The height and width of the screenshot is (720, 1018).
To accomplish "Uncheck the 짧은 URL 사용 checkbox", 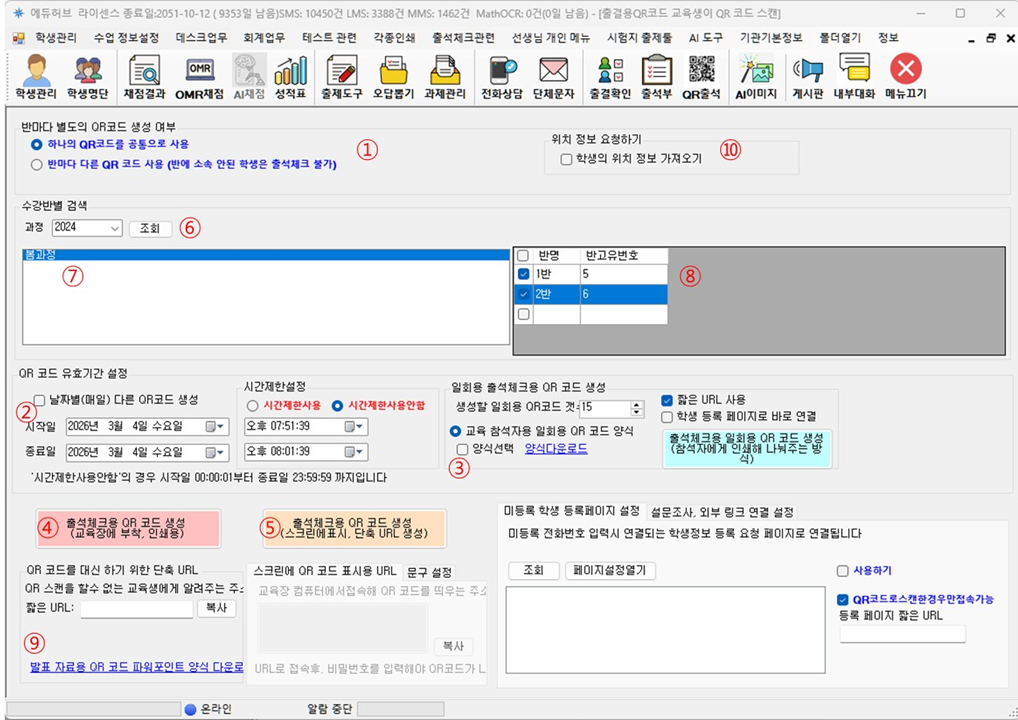I will (x=667, y=400).
